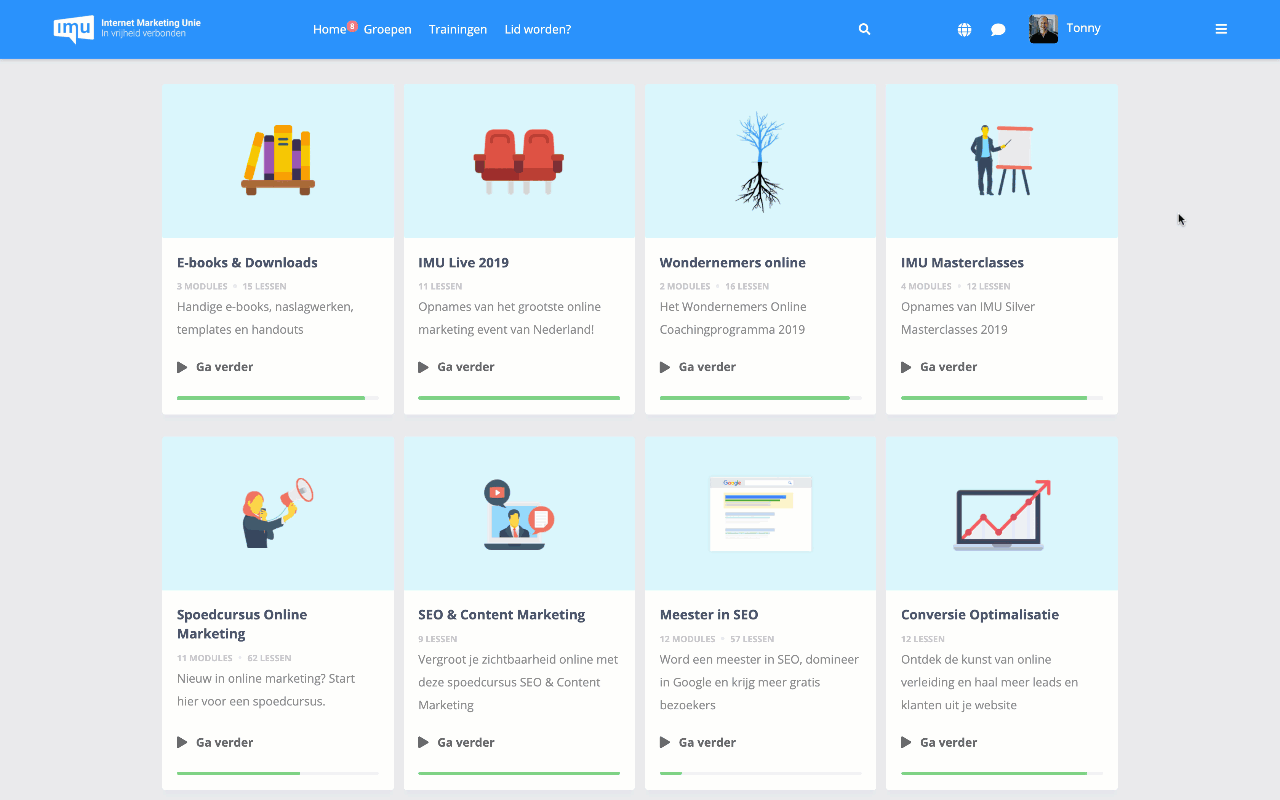1280x800 pixels.
Task: Click the progress bar of IMU Live 2019
Action: (519, 398)
